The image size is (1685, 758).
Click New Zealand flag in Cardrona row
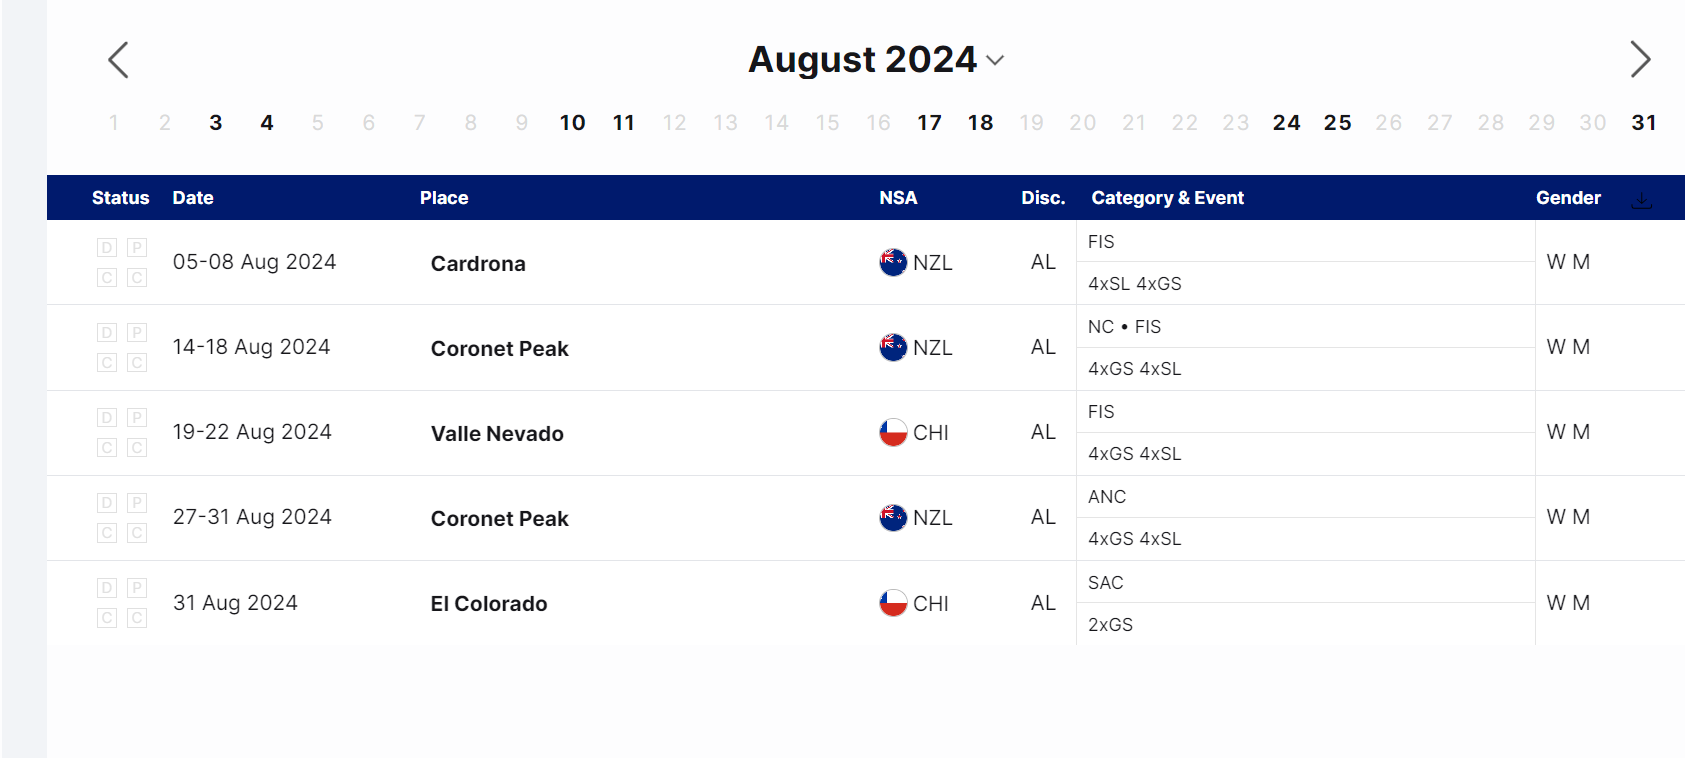coord(893,262)
